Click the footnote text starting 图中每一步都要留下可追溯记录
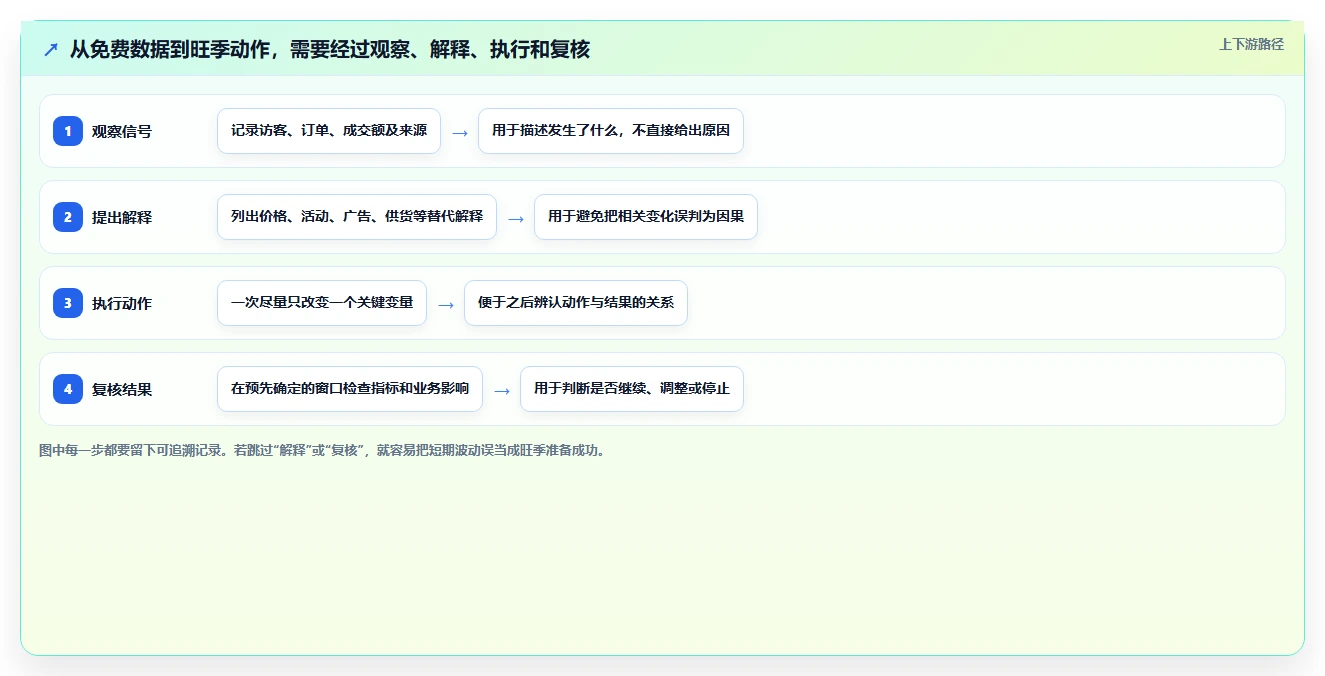The height and width of the screenshot is (676, 1325). (322, 450)
